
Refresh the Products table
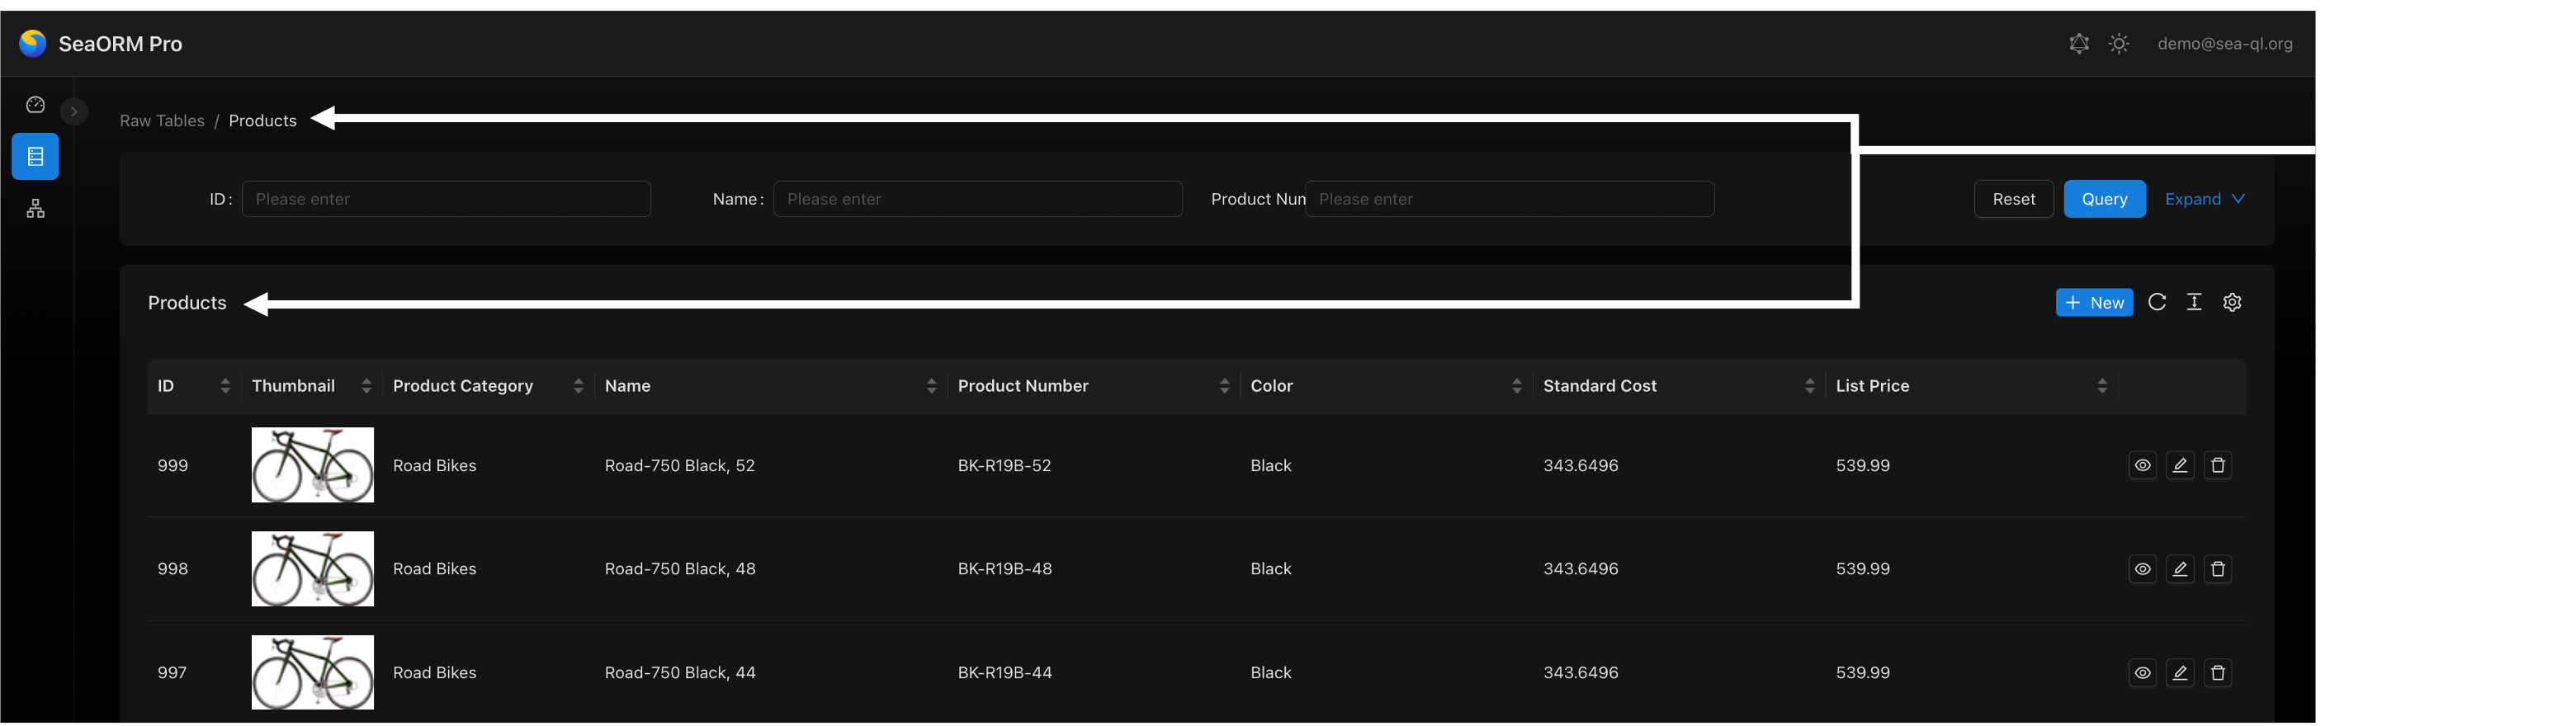point(2157,302)
